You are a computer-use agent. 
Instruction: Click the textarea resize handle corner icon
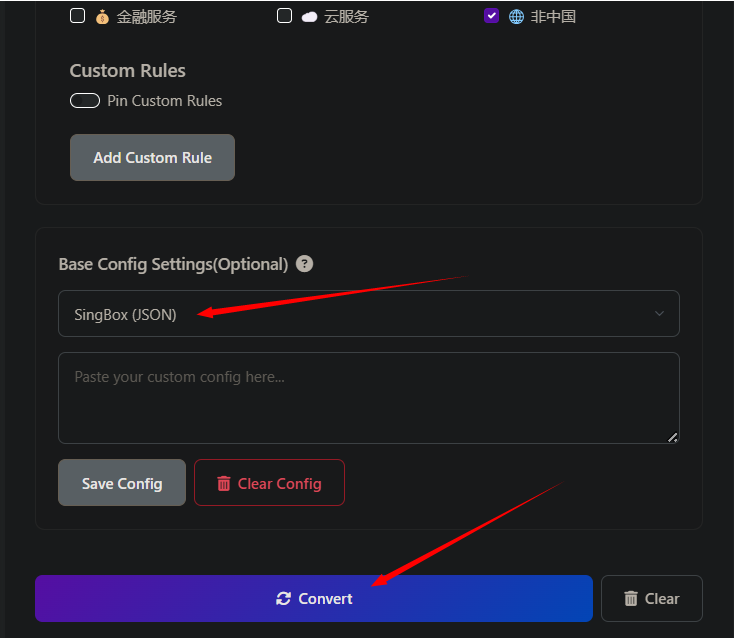tap(673, 437)
